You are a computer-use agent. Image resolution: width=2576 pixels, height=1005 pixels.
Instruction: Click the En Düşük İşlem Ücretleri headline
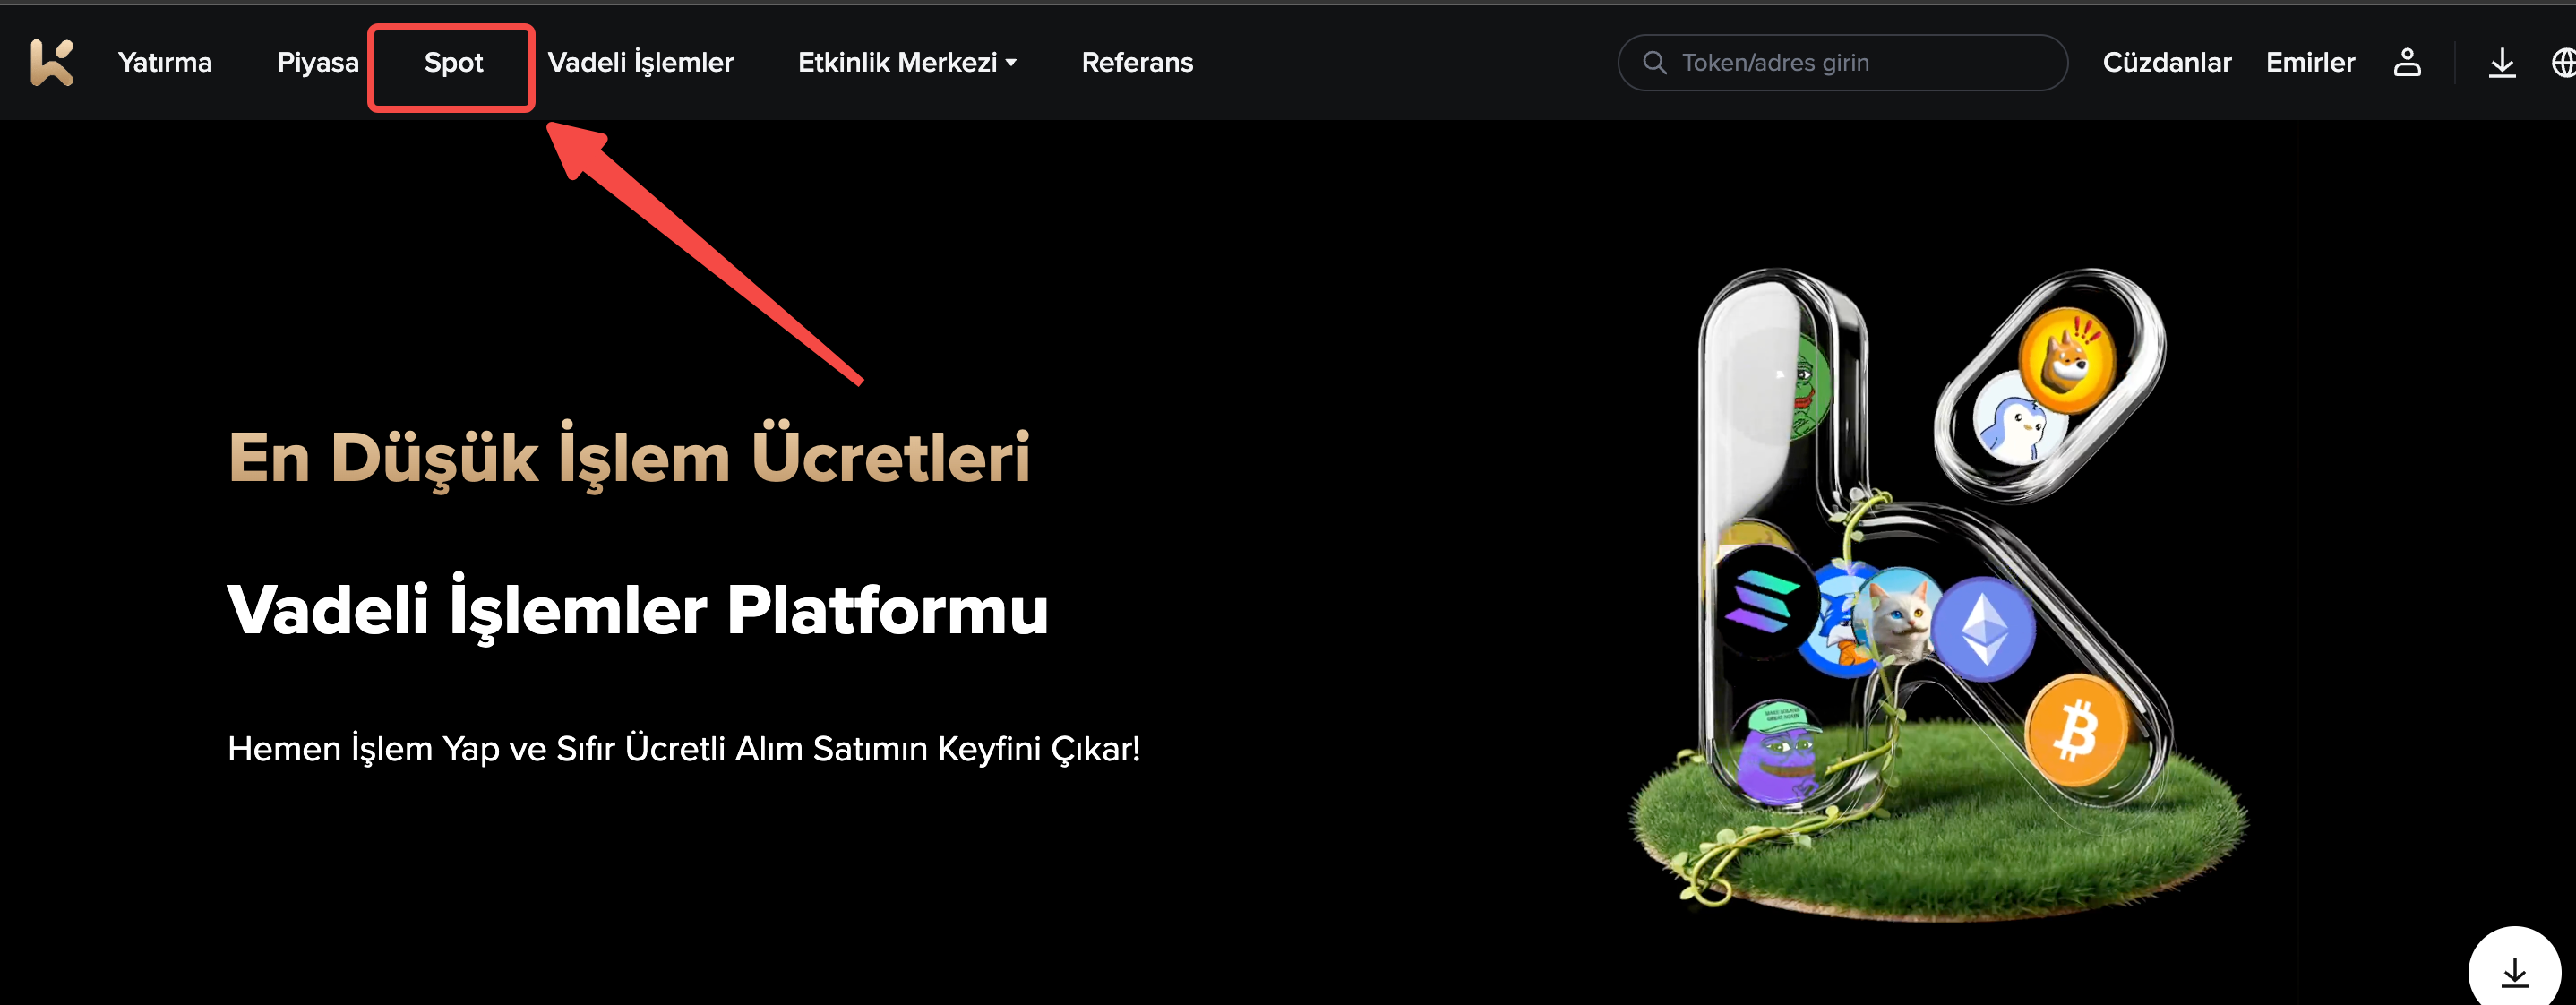tap(629, 457)
